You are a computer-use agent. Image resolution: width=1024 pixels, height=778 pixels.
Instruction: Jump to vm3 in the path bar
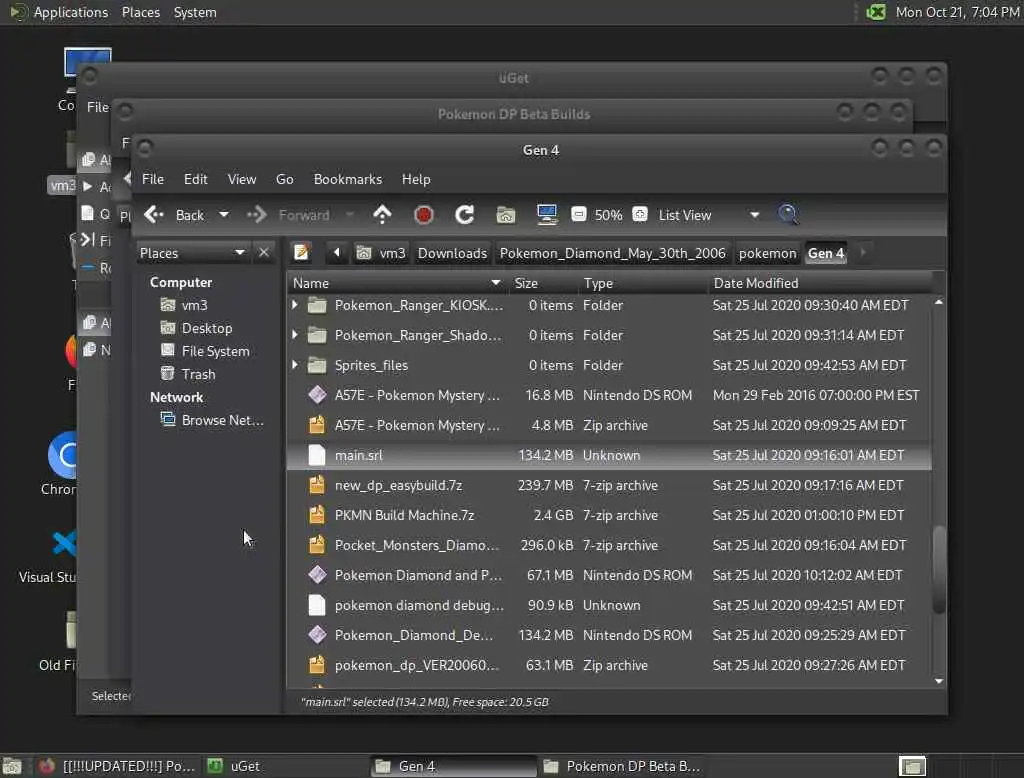383,253
